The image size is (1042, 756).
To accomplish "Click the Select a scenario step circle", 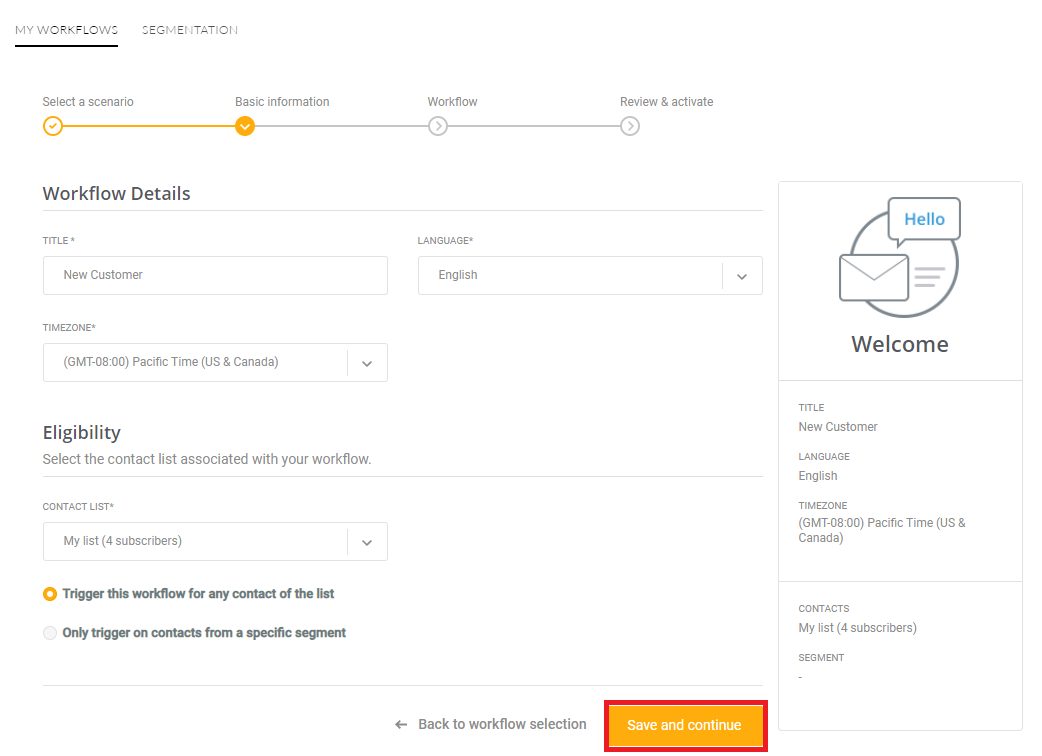I will click(x=52, y=126).
